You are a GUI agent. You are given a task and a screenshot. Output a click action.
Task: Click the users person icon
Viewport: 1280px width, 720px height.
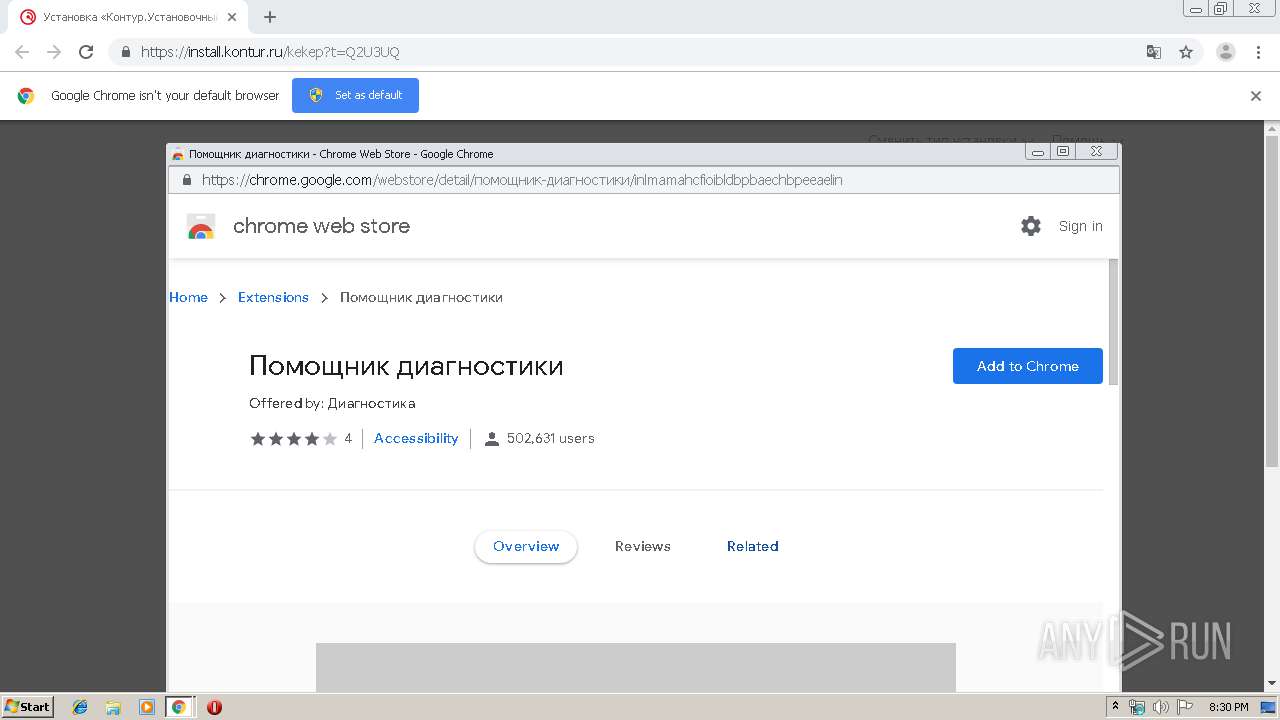(x=491, y=439)
